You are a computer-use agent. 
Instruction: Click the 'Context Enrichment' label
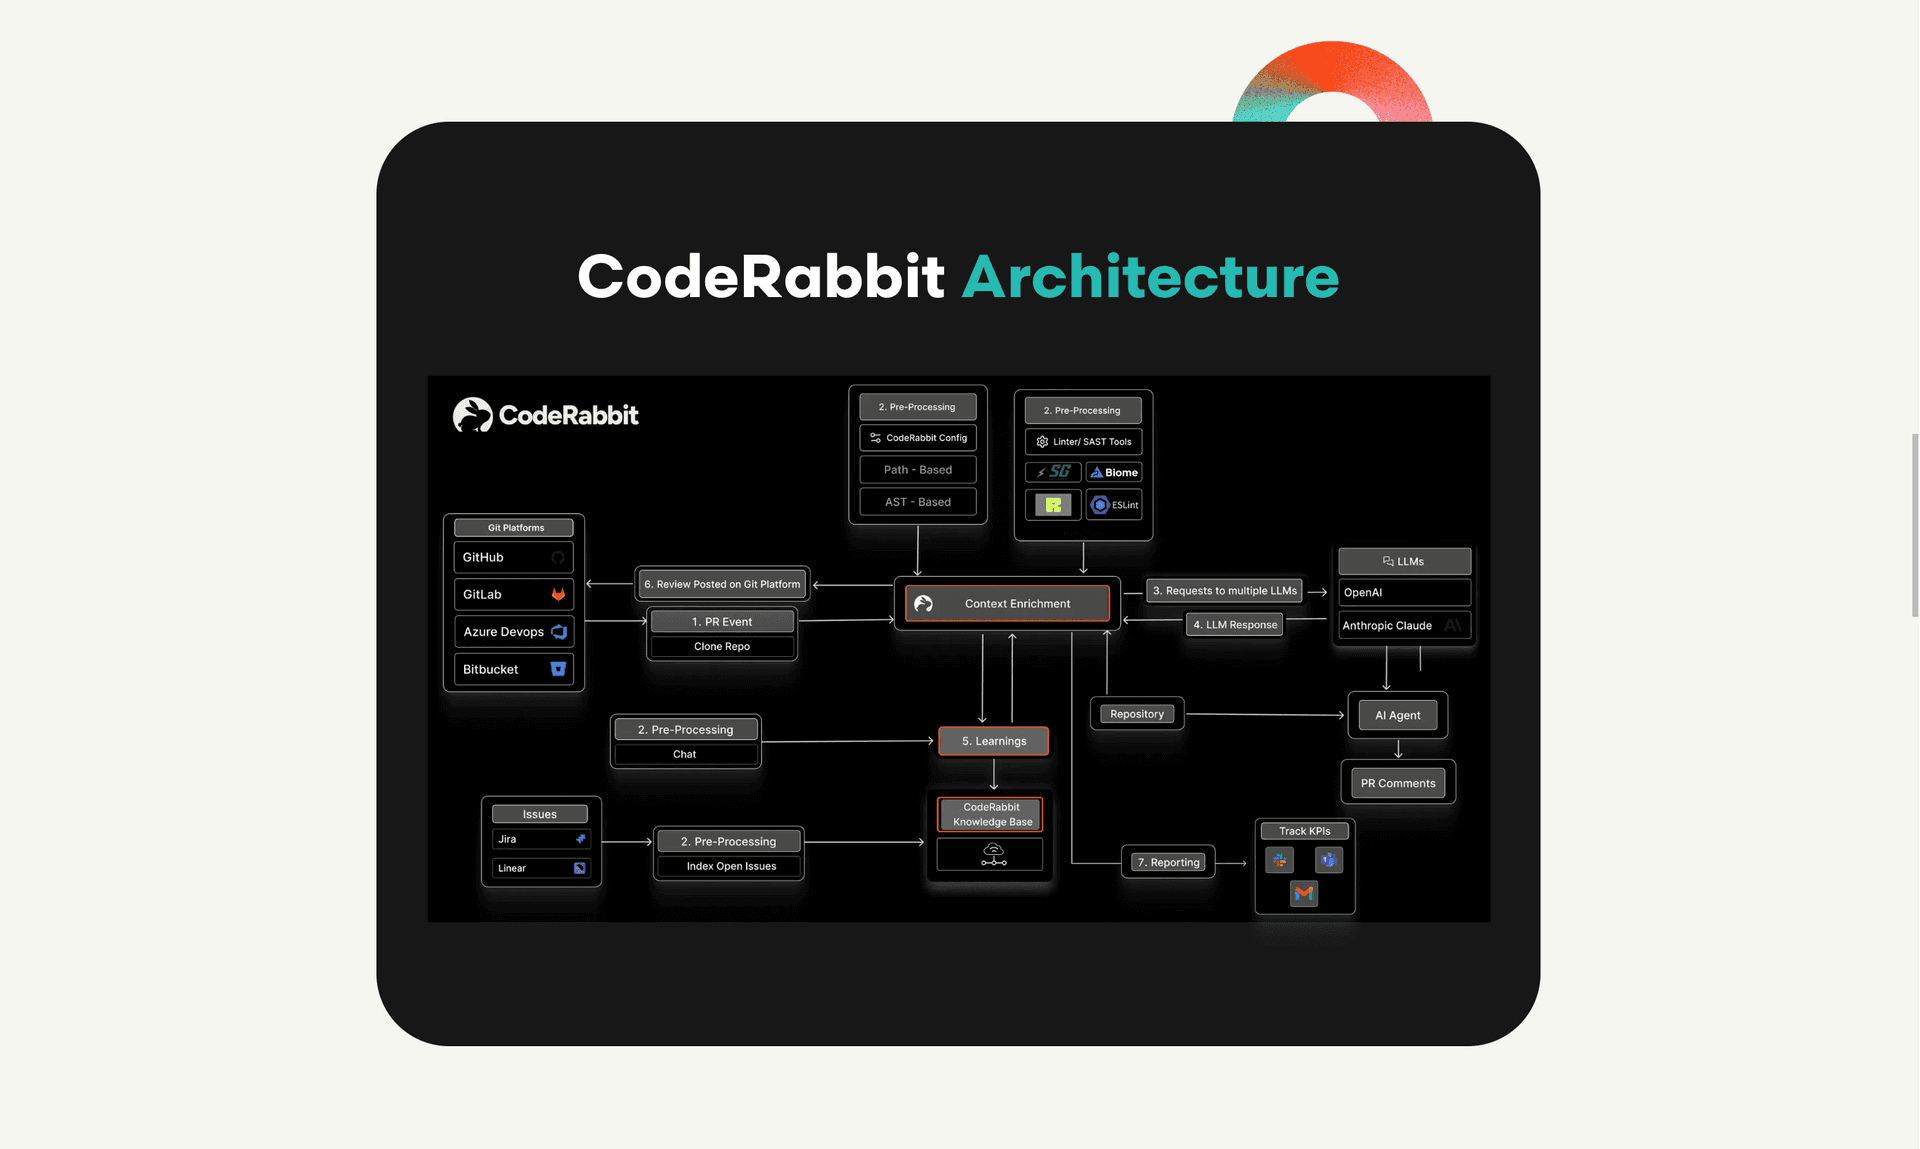(x=1017, y=604)
